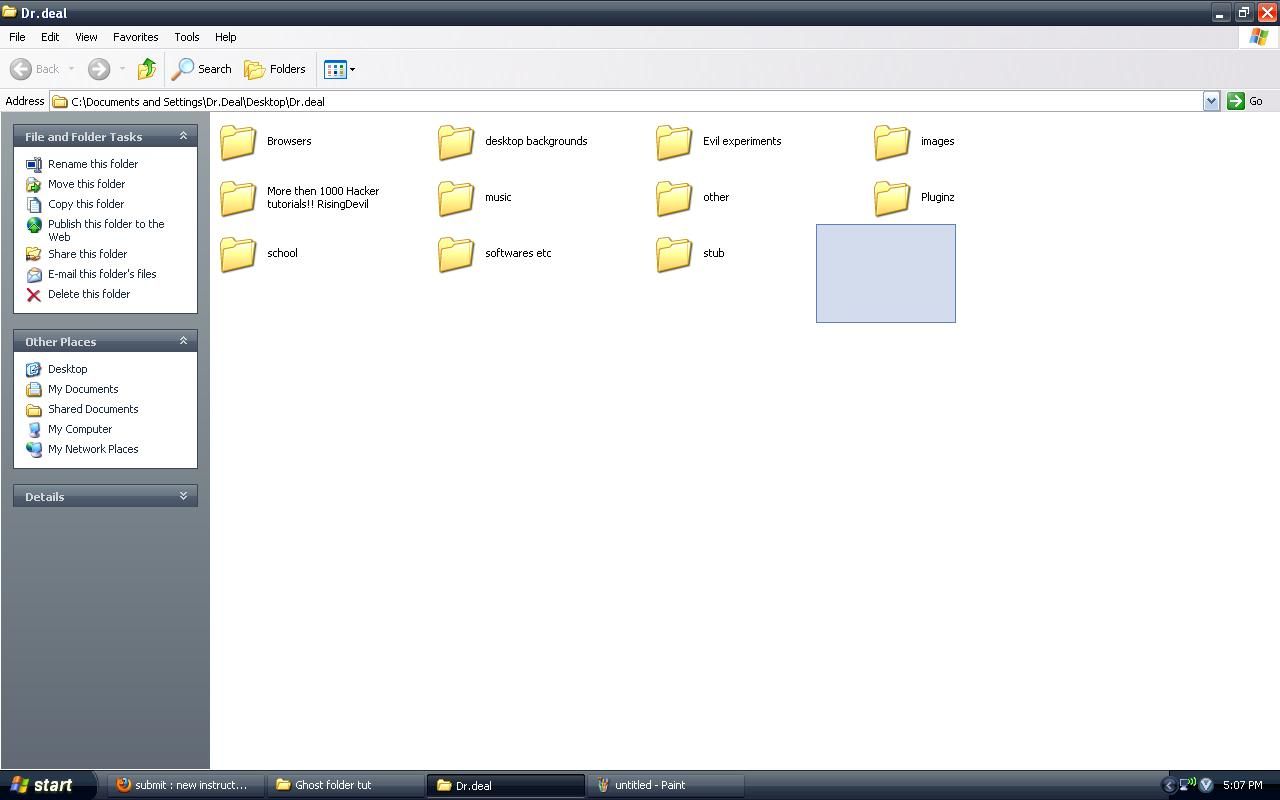Click the Up one level folder icon
This screenshot has width=1280, height=800.
(146, 68)
